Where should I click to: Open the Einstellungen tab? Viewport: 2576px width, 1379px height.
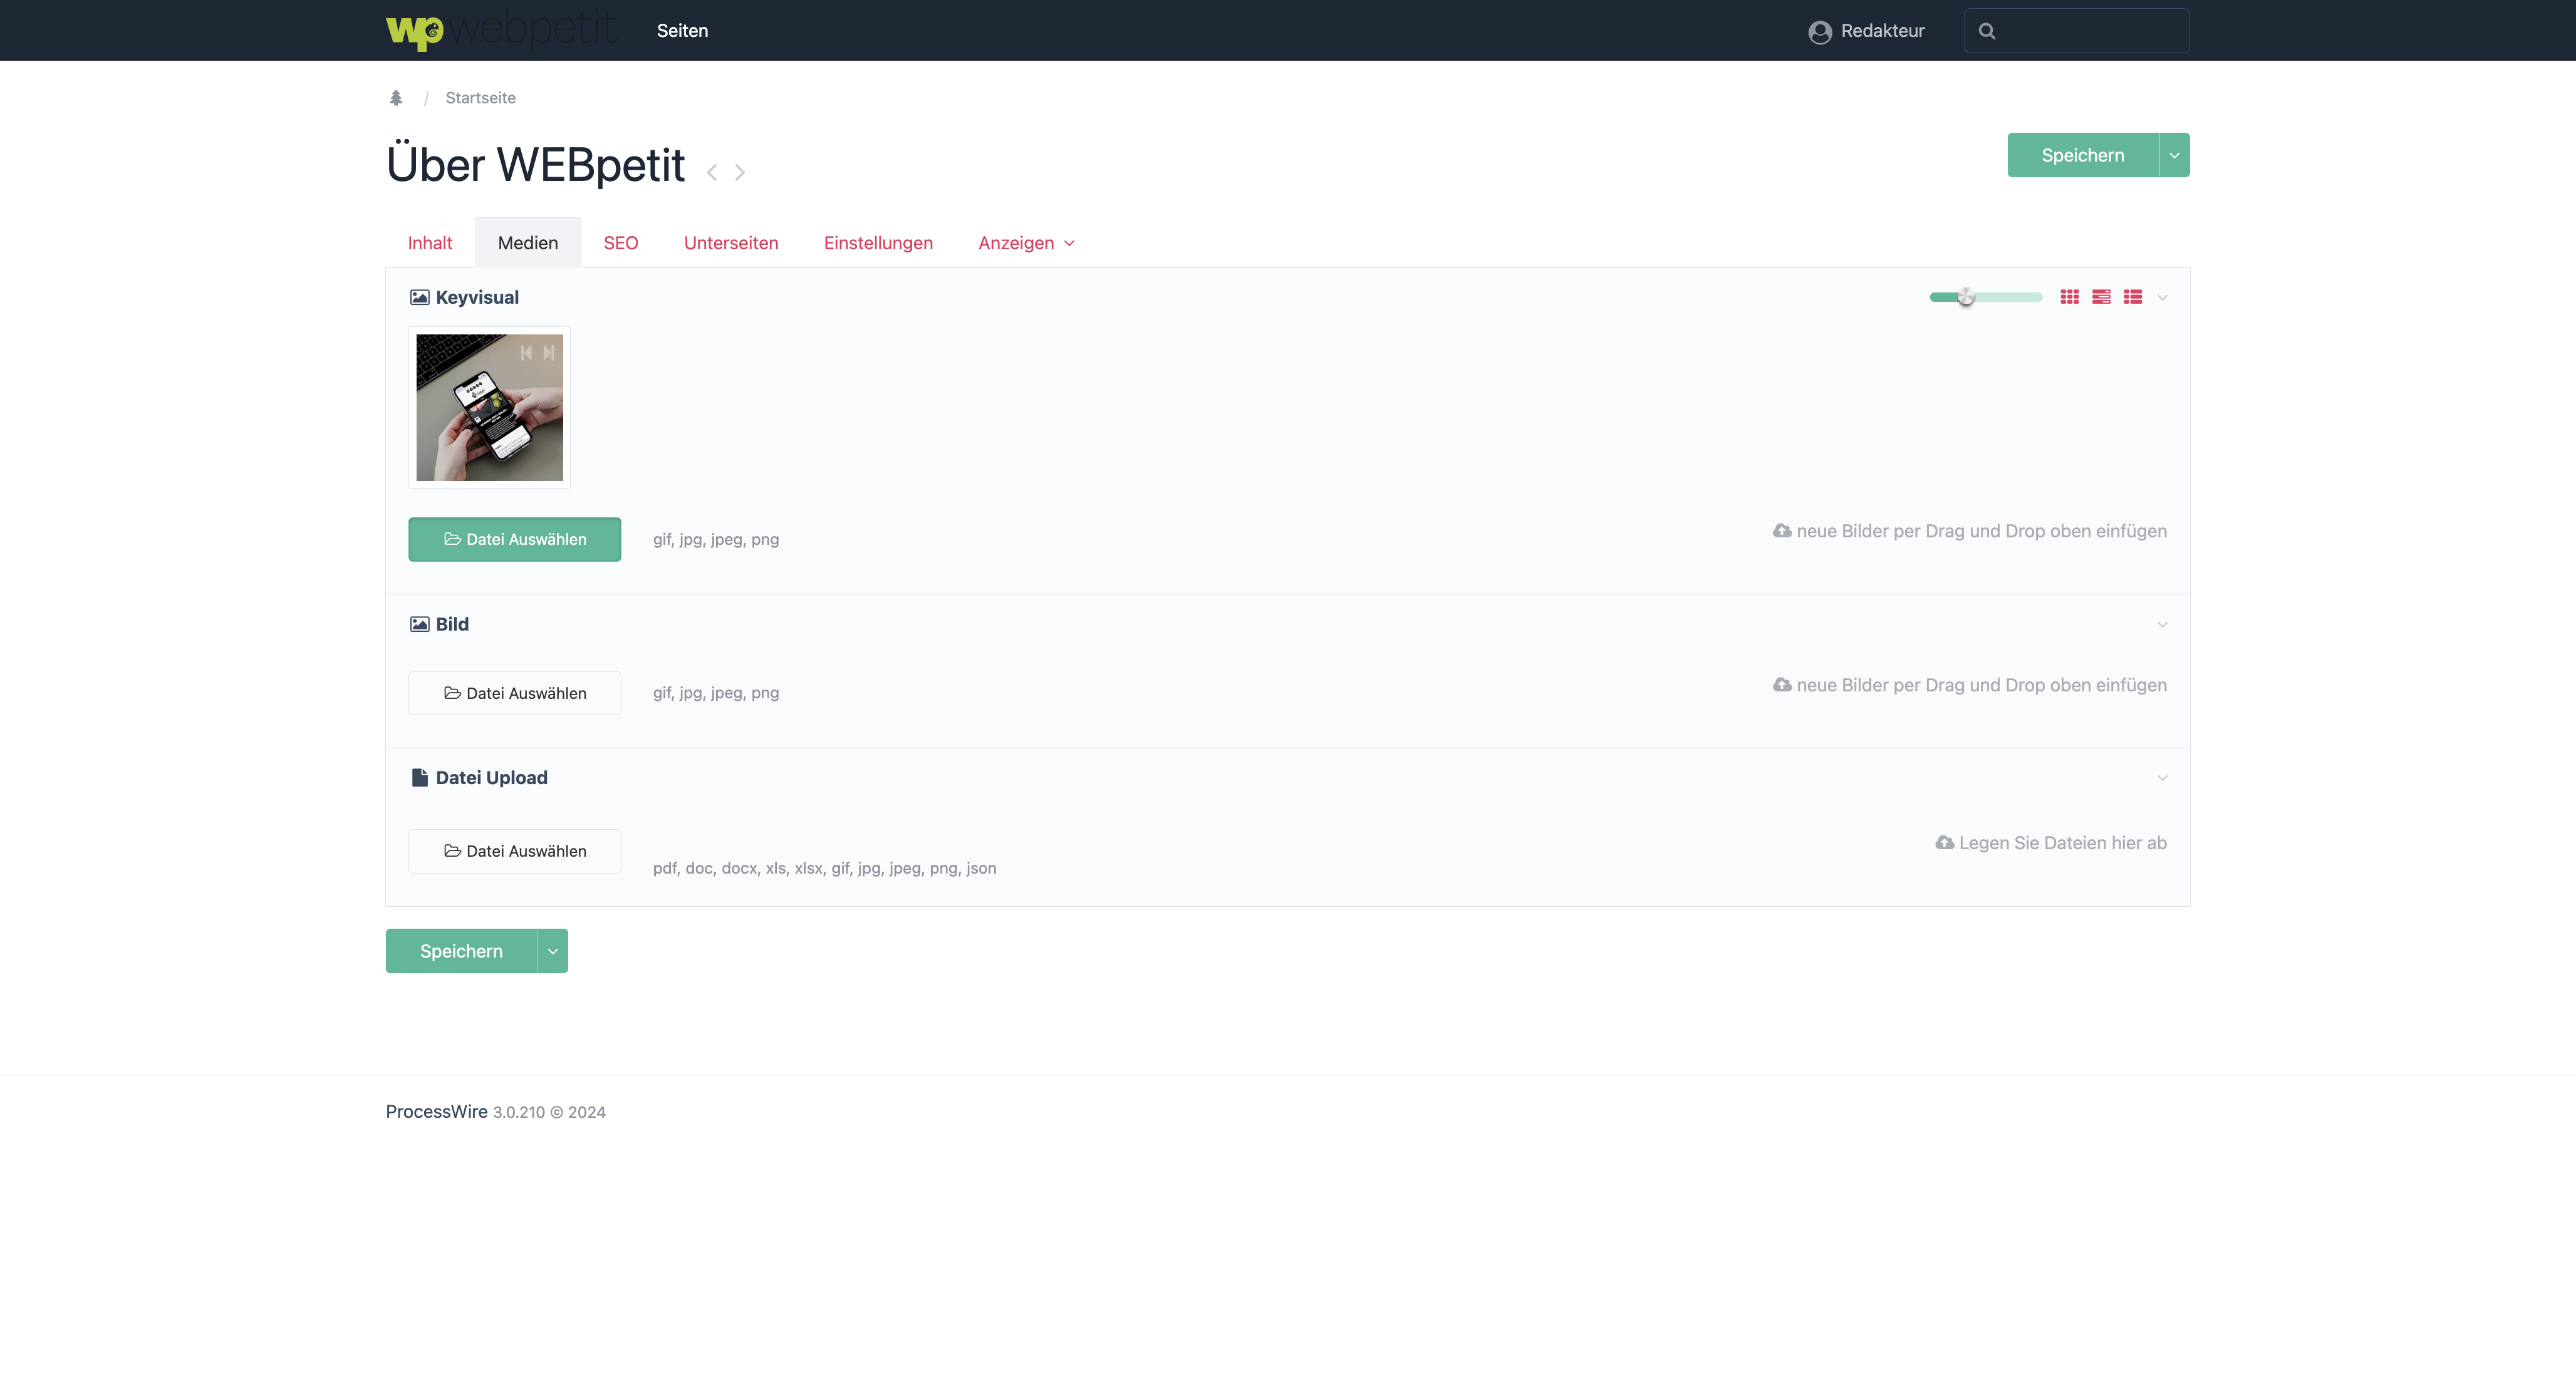(878, 243)
